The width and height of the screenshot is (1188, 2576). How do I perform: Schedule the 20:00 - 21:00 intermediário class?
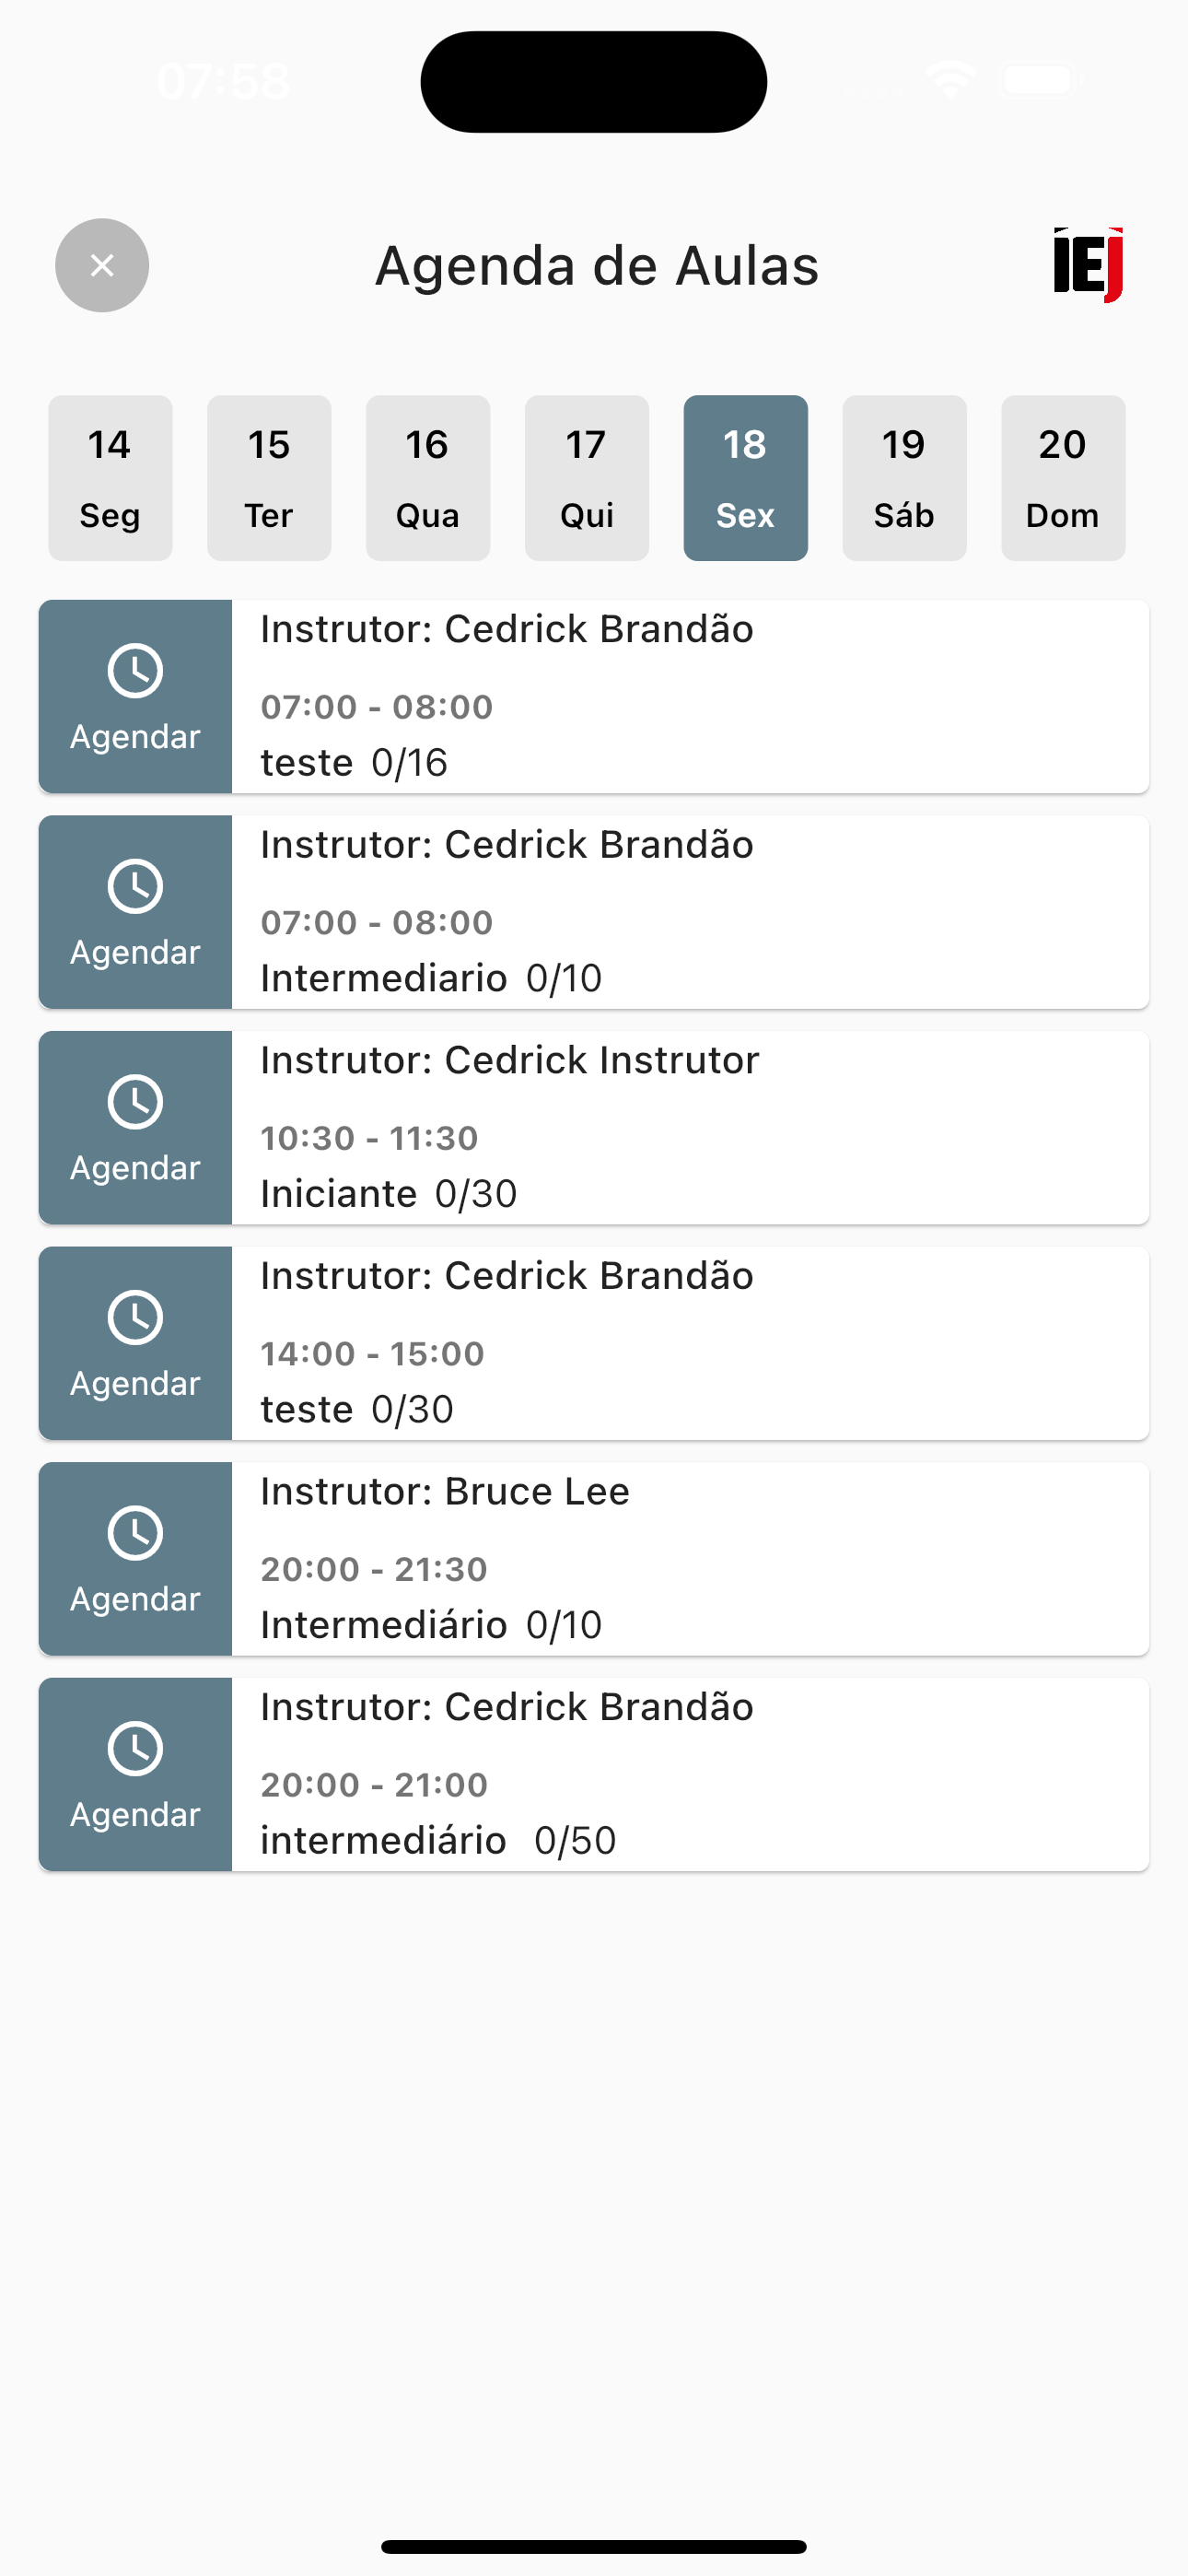[135, 1774]
